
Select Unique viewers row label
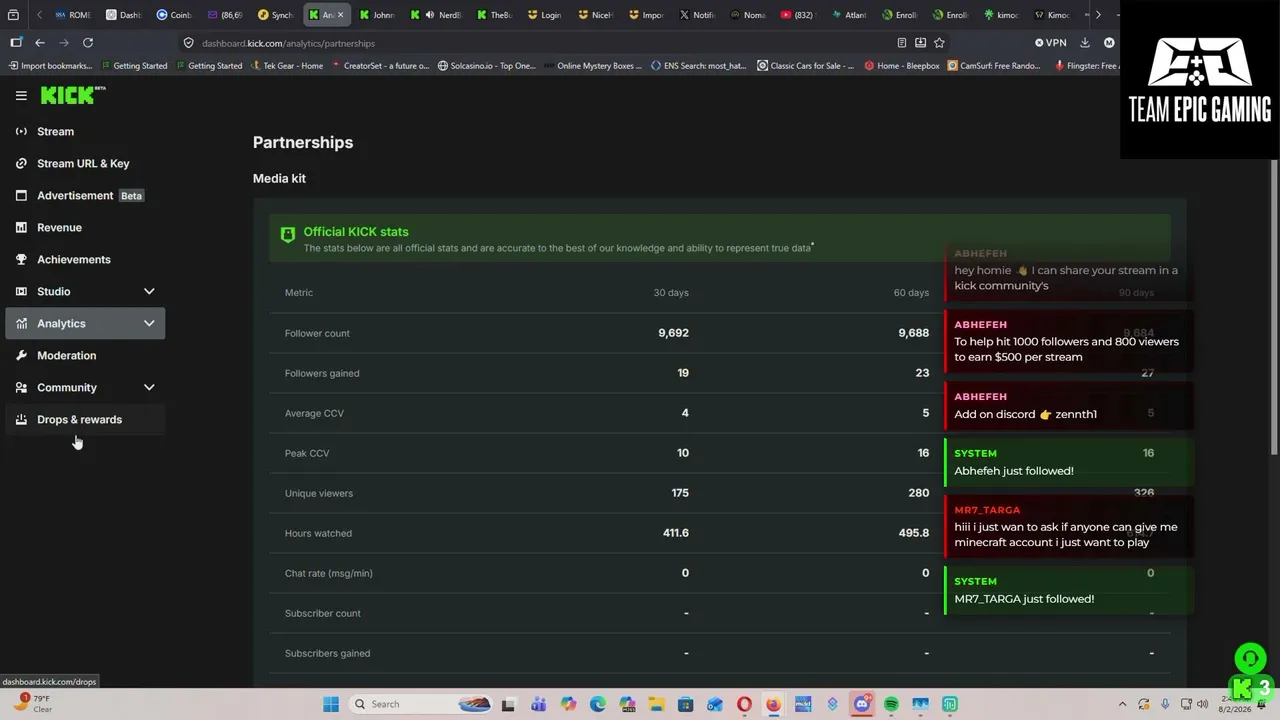click(319, 493)
